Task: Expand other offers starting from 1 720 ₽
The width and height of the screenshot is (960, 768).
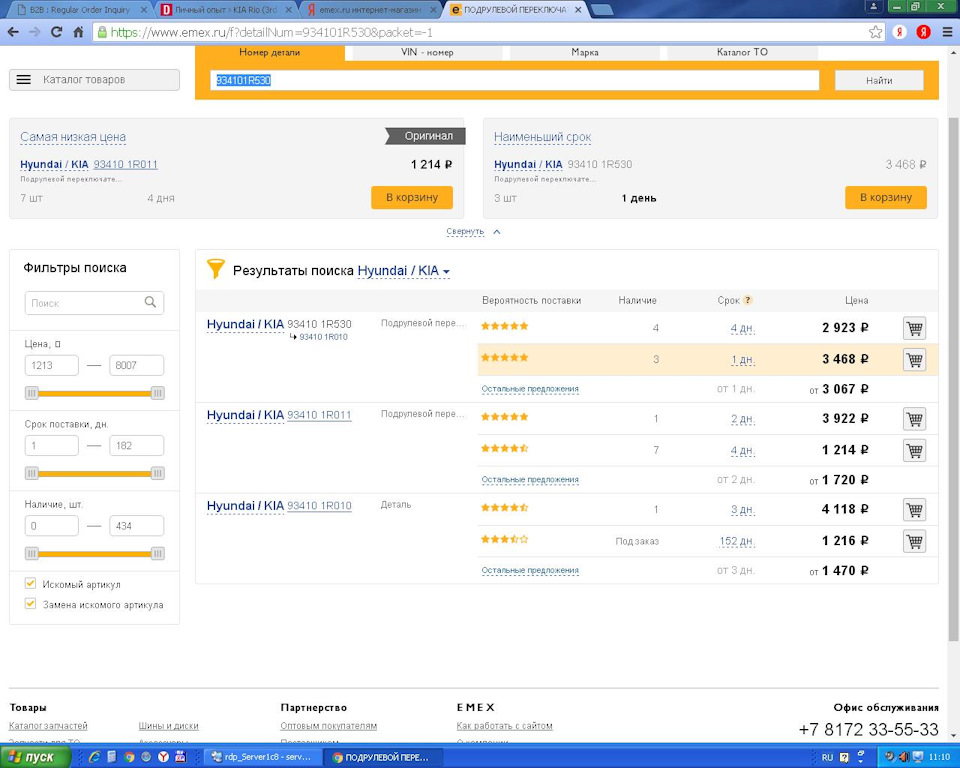Action: pos(530,480)
